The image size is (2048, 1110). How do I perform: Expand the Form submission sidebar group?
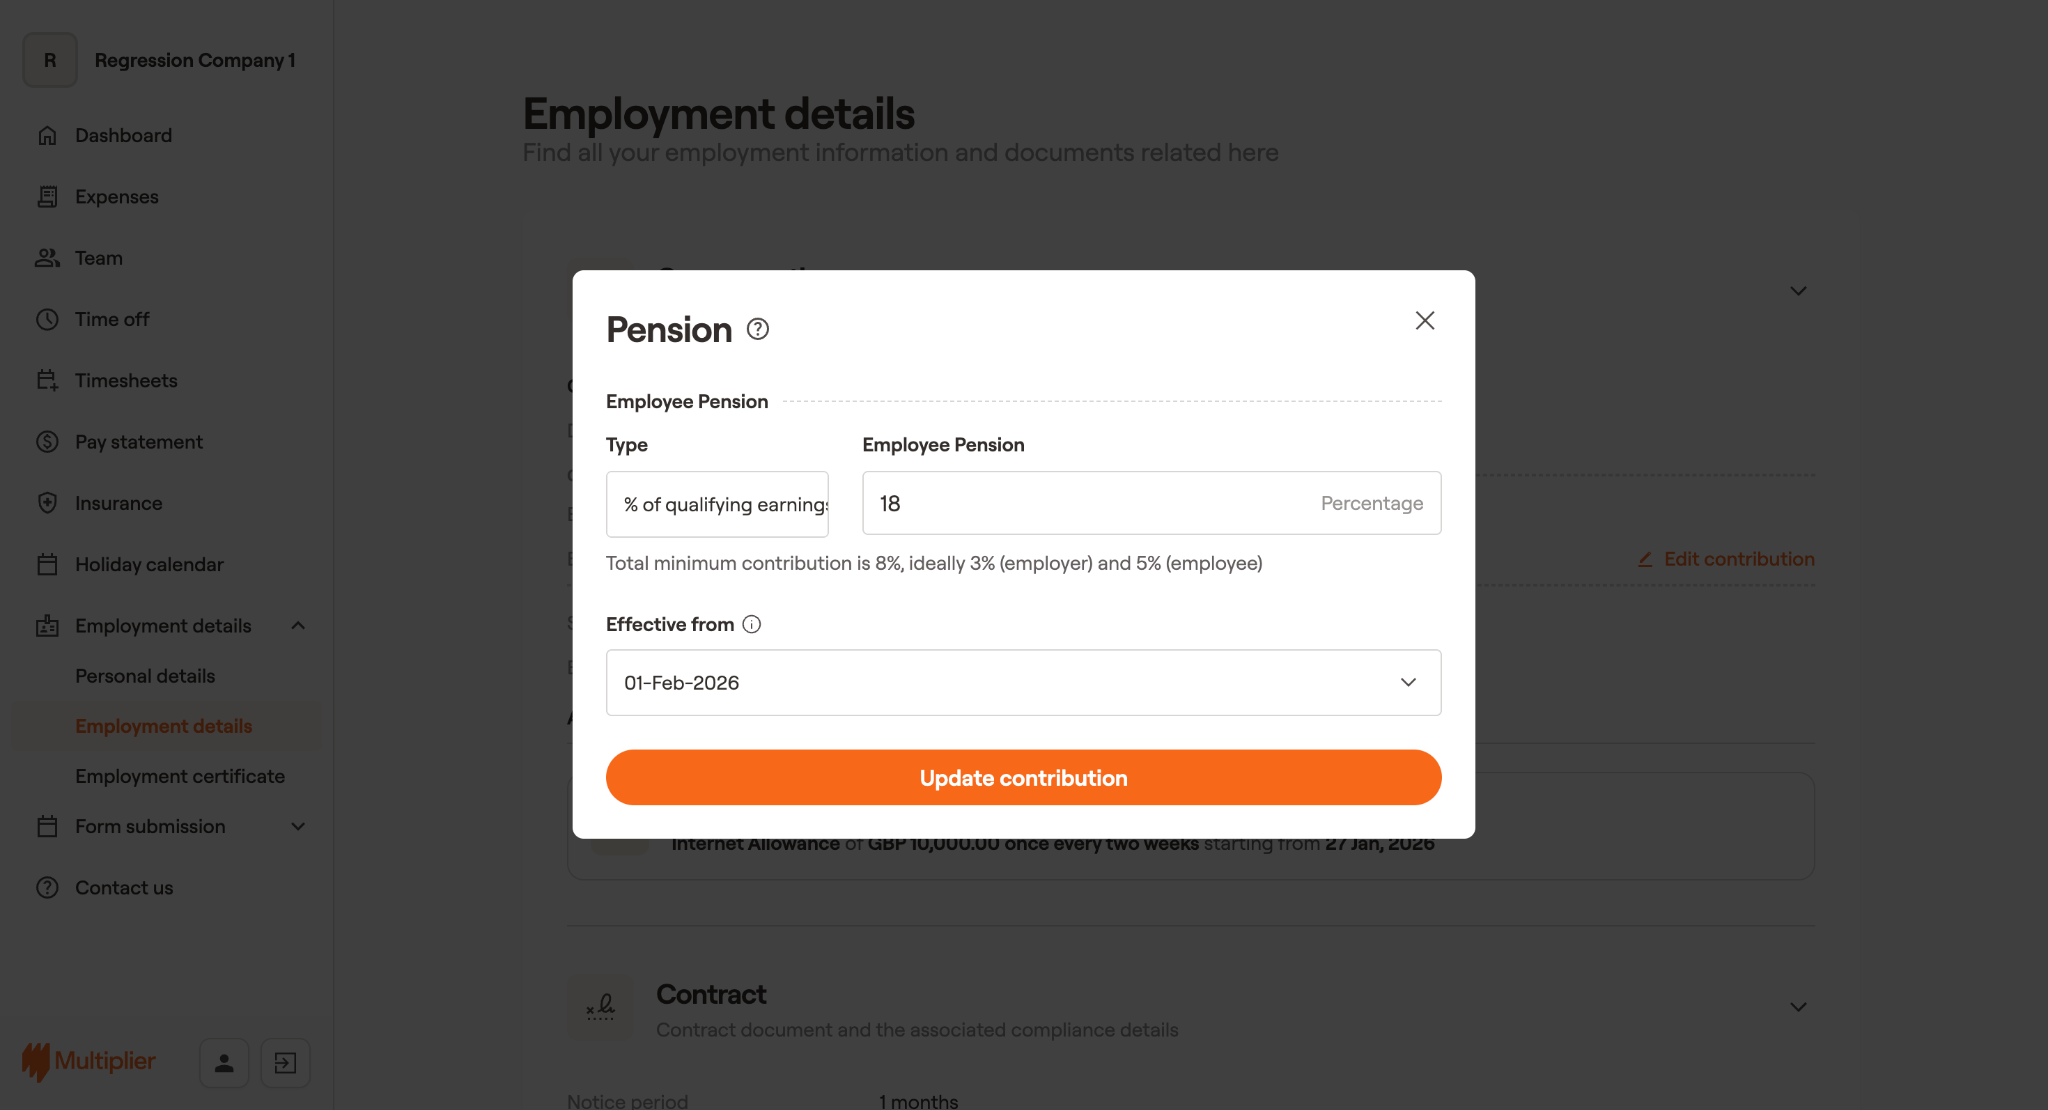point(298,827)
